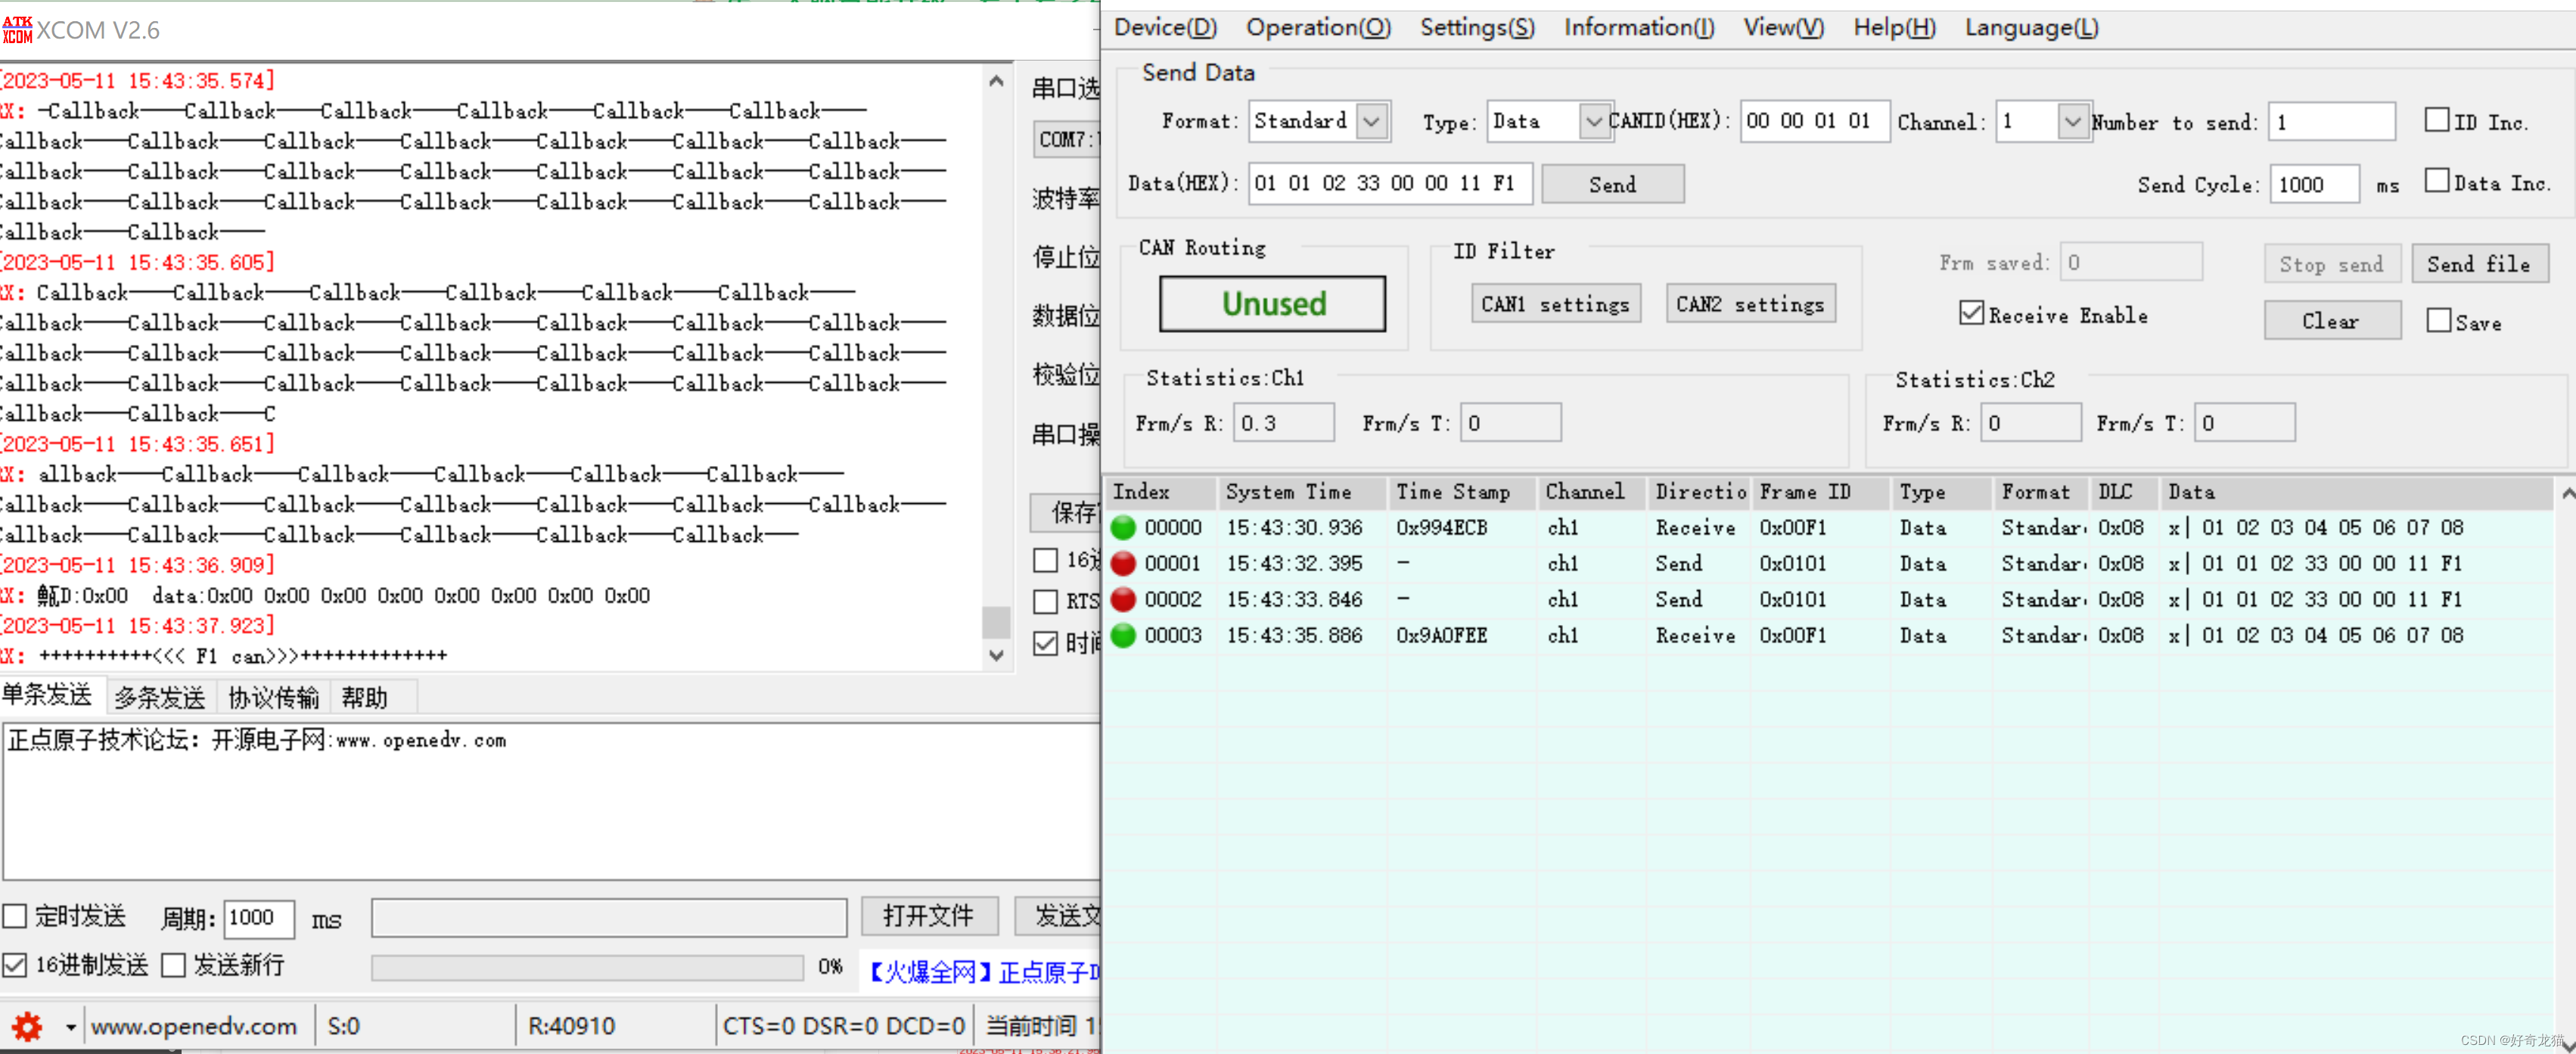This screenshot has height=1054, width=2576.
Task: Click Stop send button to halt transmission
Action: [x=2326, y=263]
